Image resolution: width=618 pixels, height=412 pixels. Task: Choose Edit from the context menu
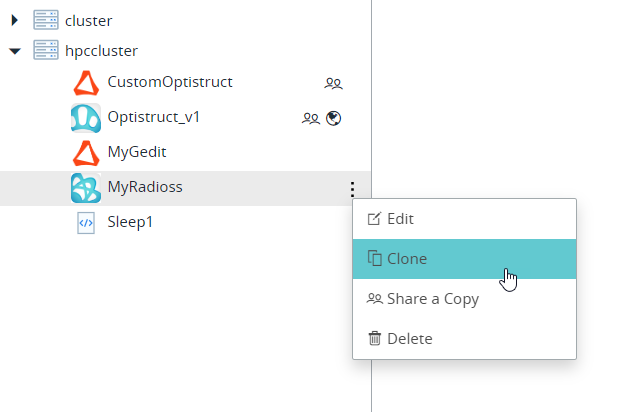[x=400, y=219]
